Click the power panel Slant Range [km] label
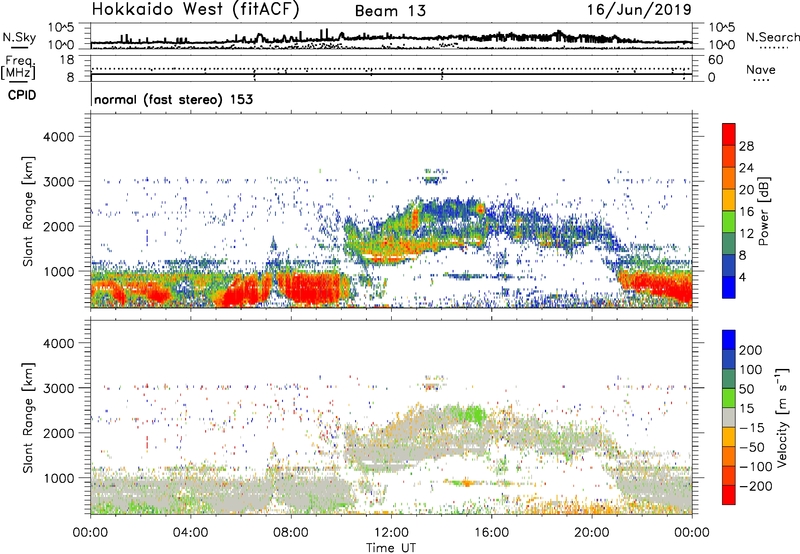Viewport: 800px width, 554px height. [x=28, y=211]
